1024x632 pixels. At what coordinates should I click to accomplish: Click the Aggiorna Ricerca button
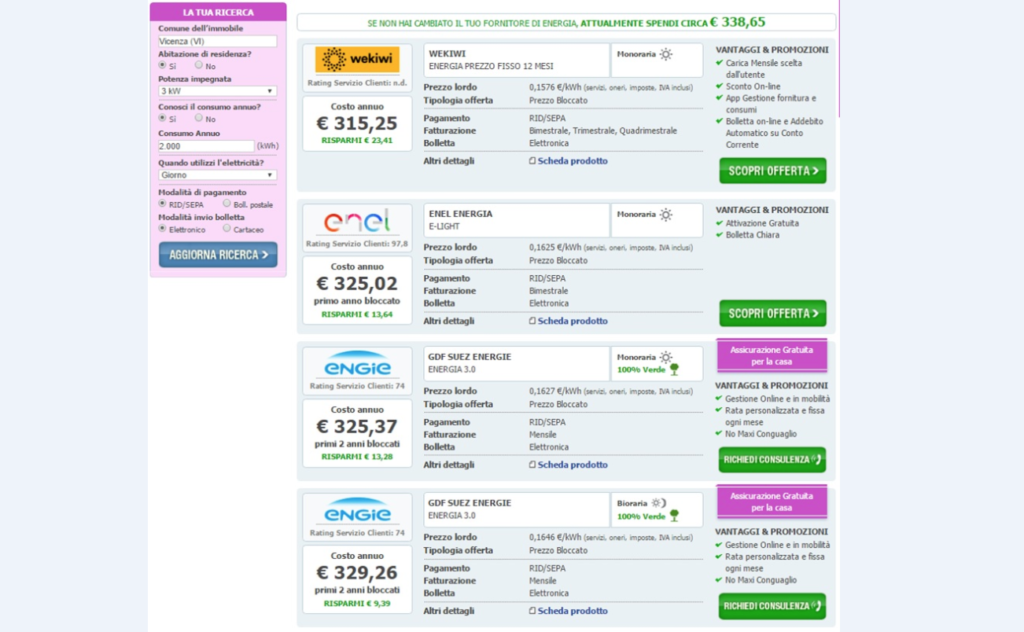[x=218, y=255]
